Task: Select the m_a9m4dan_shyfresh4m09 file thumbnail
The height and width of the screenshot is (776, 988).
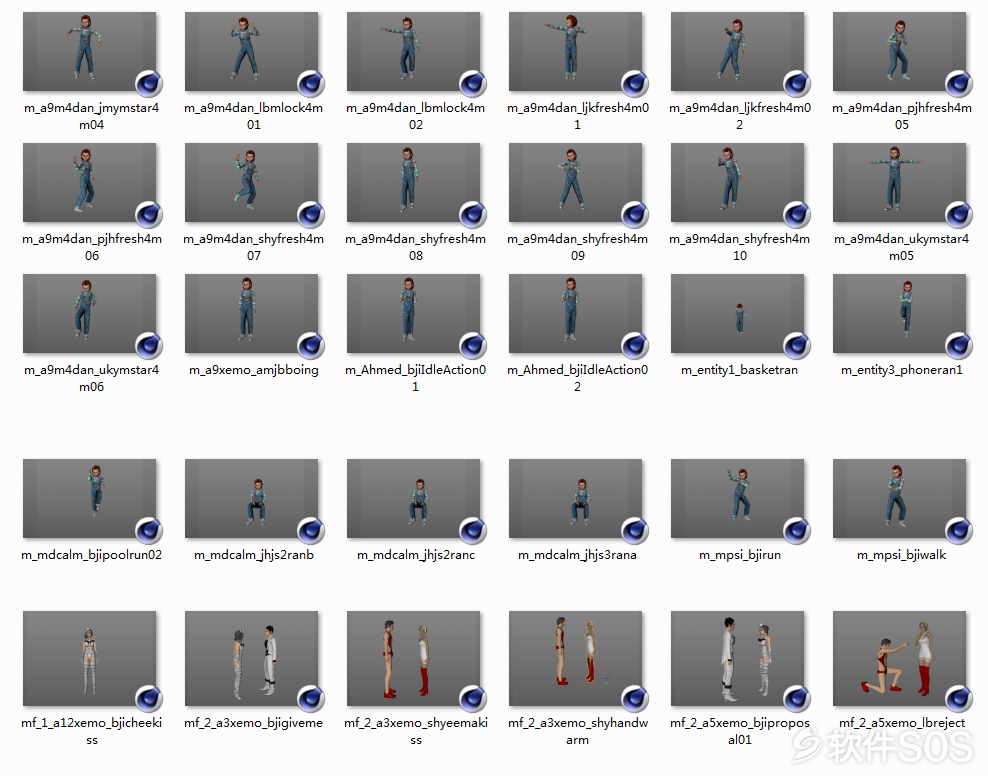Action: click(x=575, y=182)
